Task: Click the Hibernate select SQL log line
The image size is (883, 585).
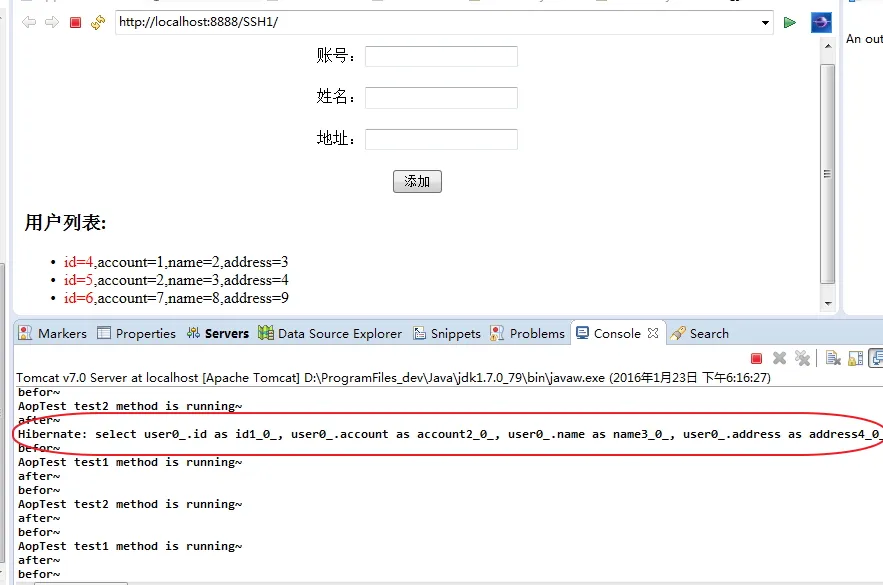Action: (449, 434)
